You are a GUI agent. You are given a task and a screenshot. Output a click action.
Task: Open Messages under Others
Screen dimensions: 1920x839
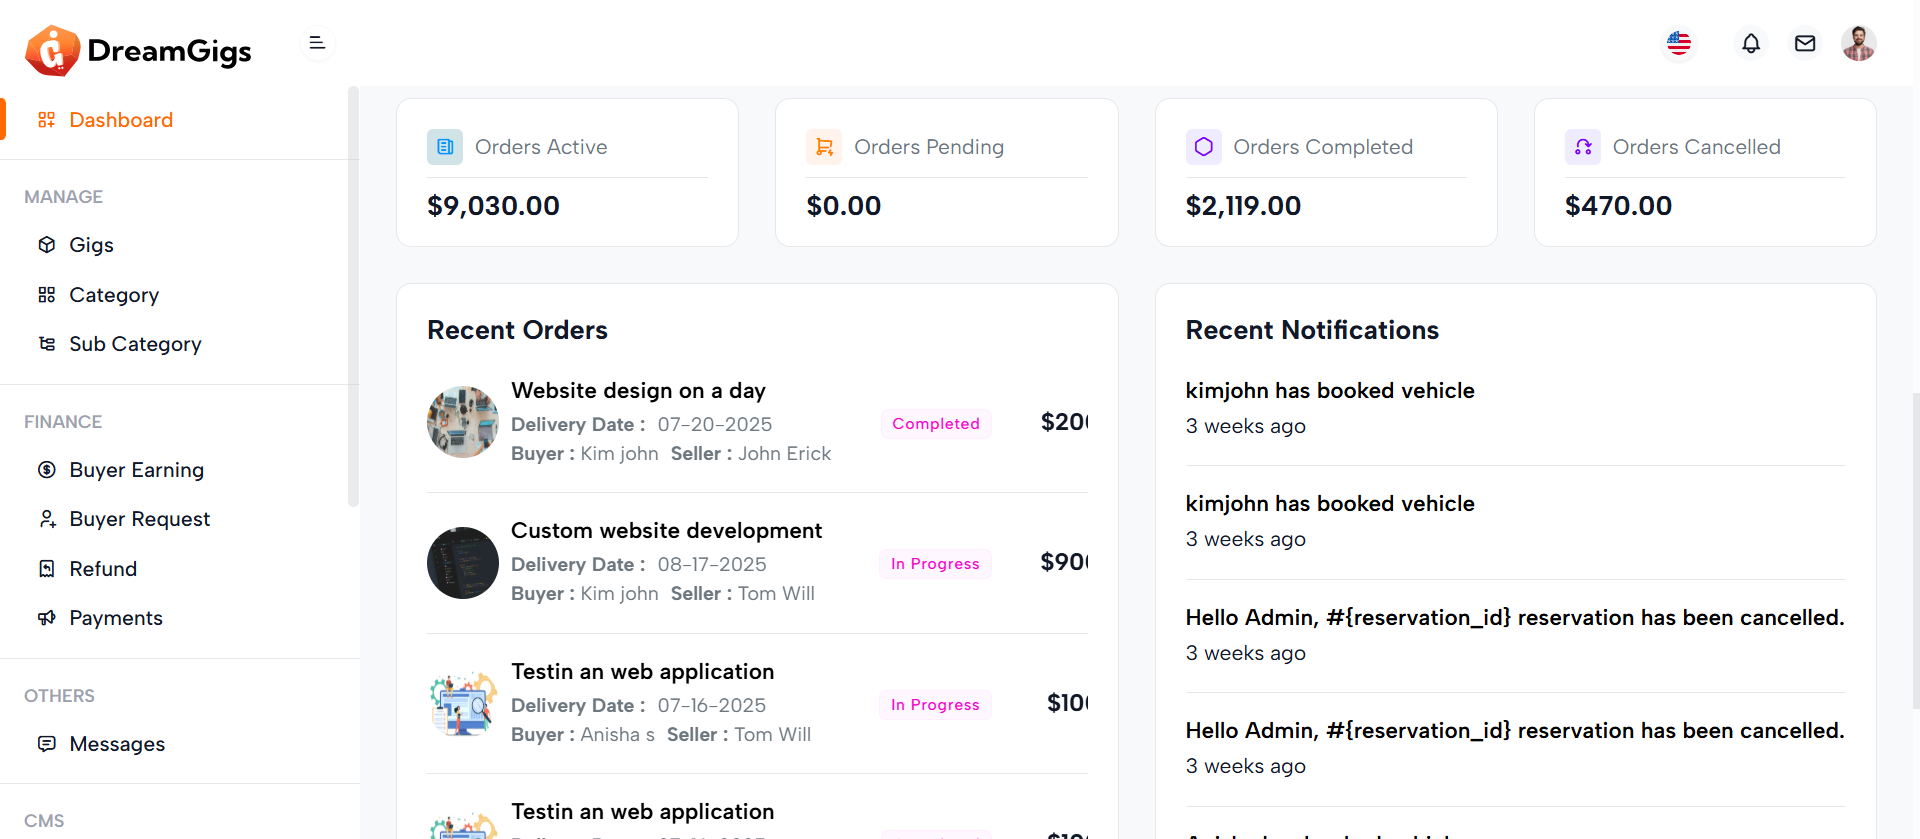click(x=117, y=744)
